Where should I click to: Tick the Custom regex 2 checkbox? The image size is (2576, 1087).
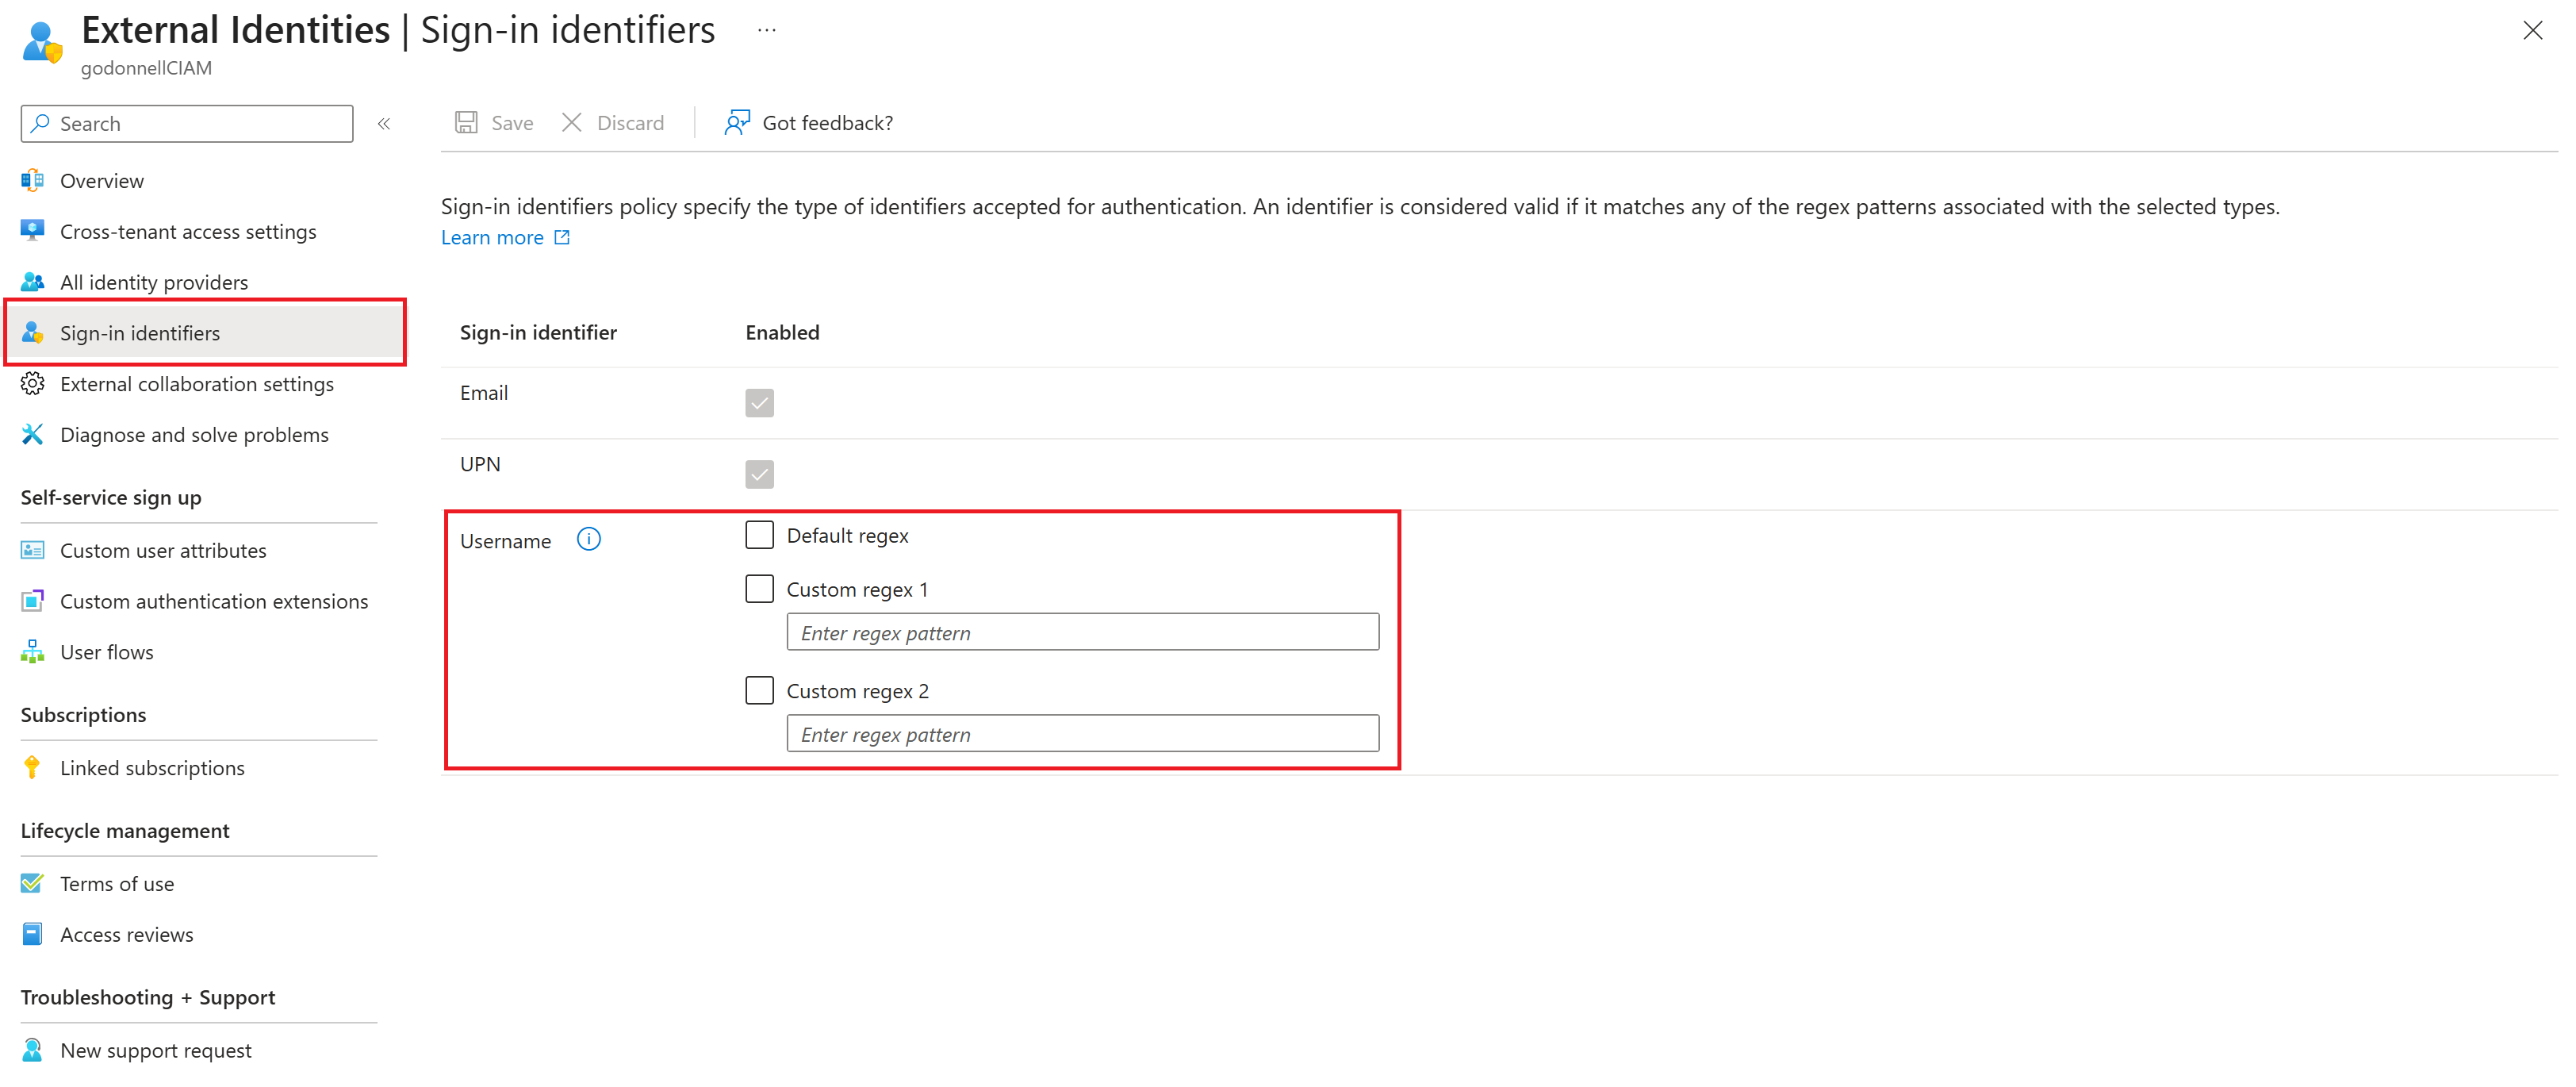click(759, 691)
